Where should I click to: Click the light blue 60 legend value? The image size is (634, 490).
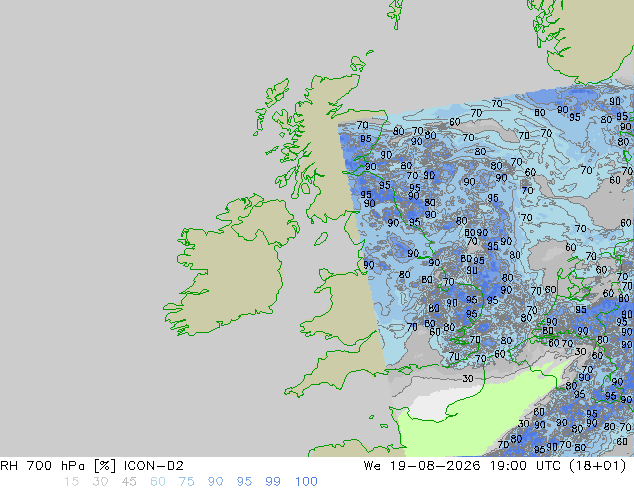click(158, 482)
